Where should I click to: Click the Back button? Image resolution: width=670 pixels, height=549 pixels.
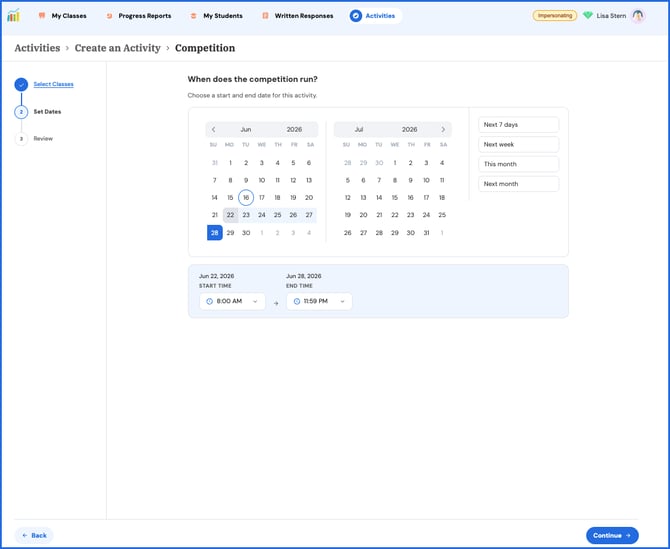(x=34, y=535)
